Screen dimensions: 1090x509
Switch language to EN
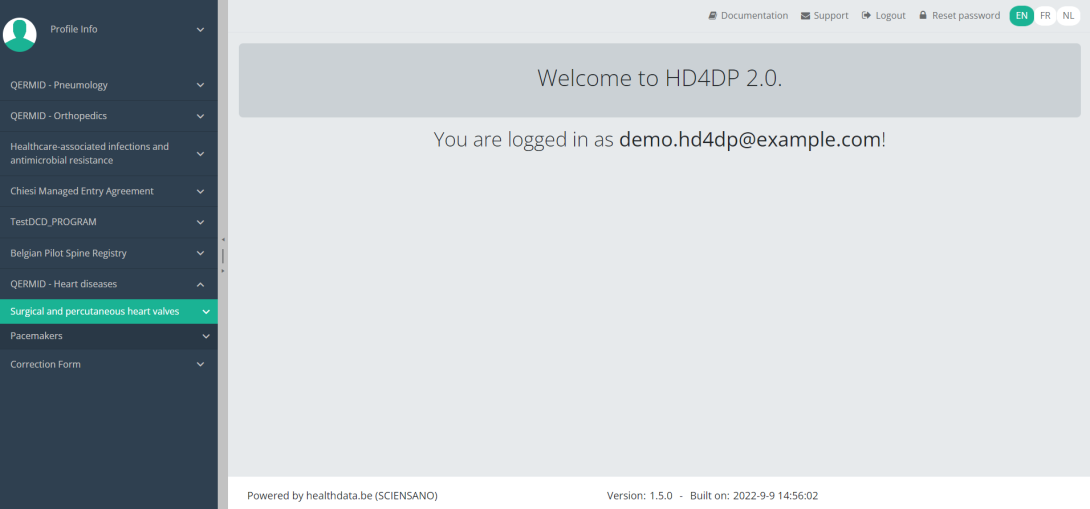pos(1021,16)
